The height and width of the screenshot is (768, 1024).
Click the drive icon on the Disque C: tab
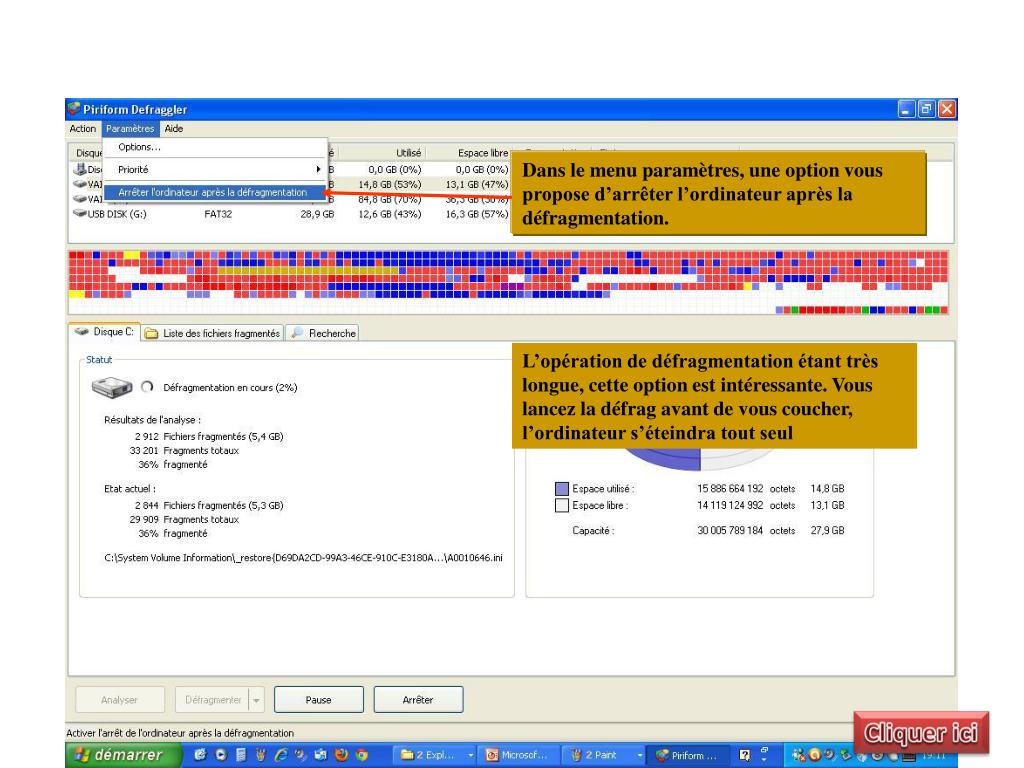pos(82,332)
